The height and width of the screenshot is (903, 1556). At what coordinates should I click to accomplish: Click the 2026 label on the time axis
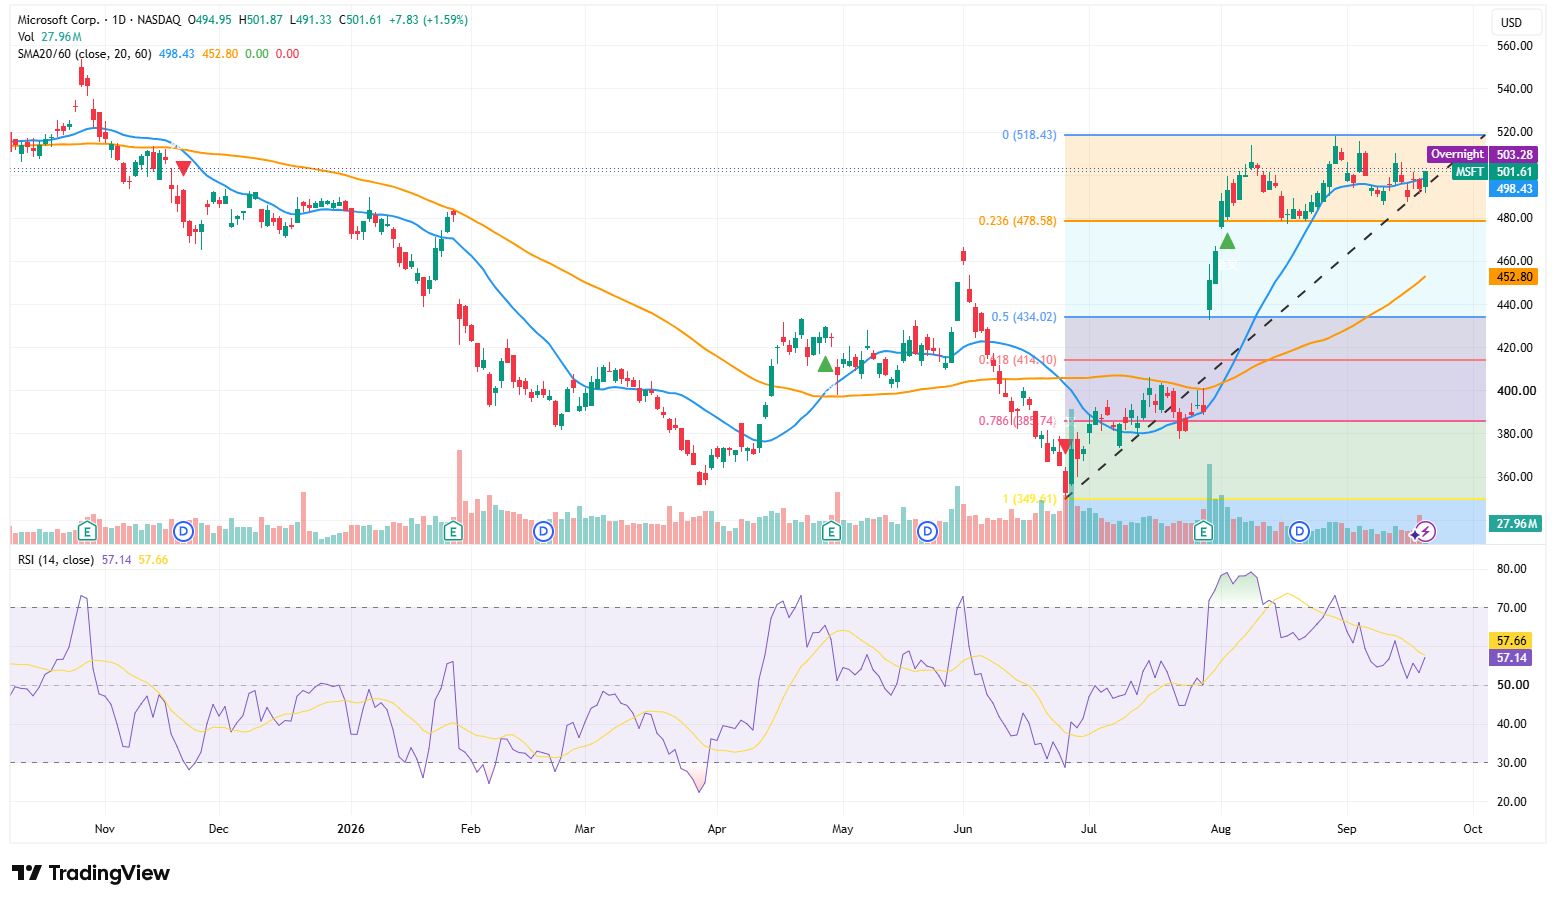click(351, 829)
